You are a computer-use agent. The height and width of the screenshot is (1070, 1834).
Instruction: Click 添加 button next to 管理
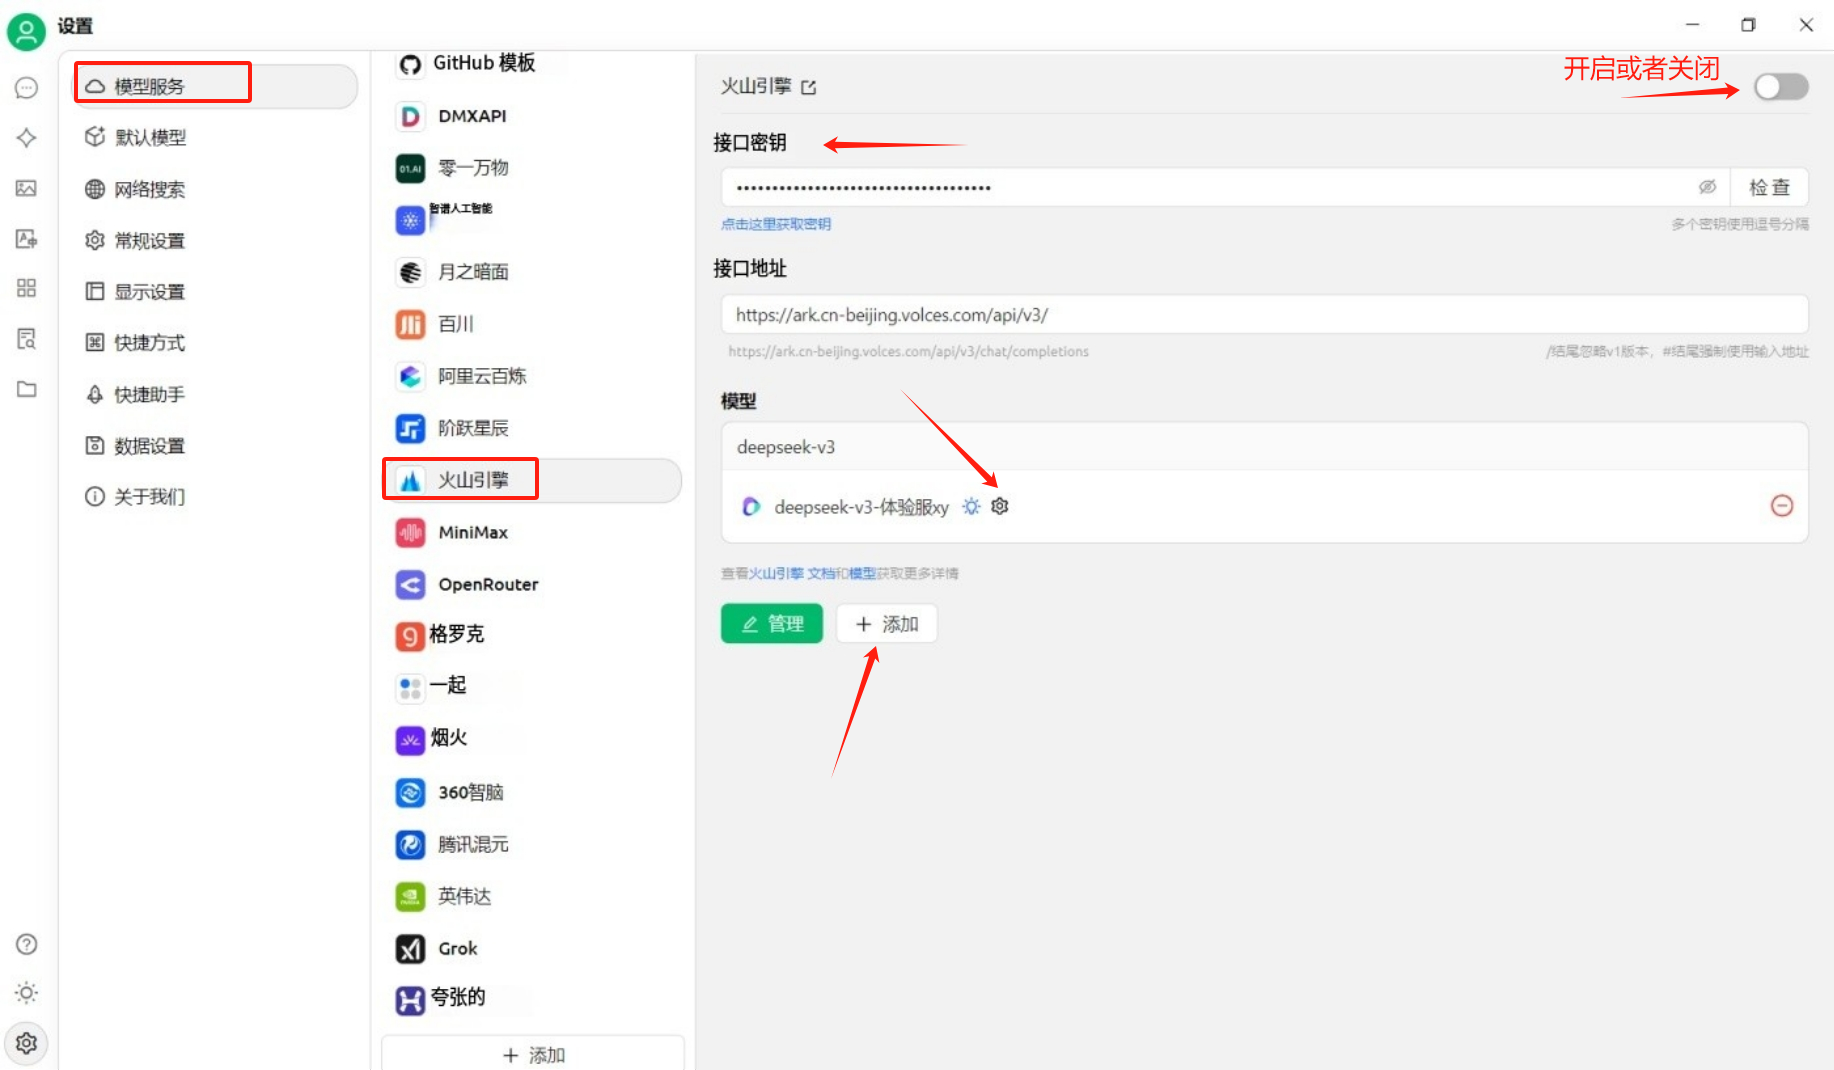click(887, 624)
